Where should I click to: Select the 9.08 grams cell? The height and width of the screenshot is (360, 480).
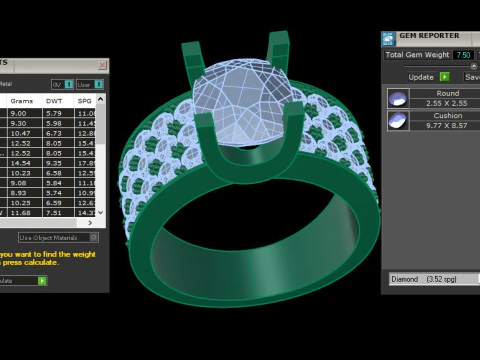pyautogui.click(x=25, y=183)
